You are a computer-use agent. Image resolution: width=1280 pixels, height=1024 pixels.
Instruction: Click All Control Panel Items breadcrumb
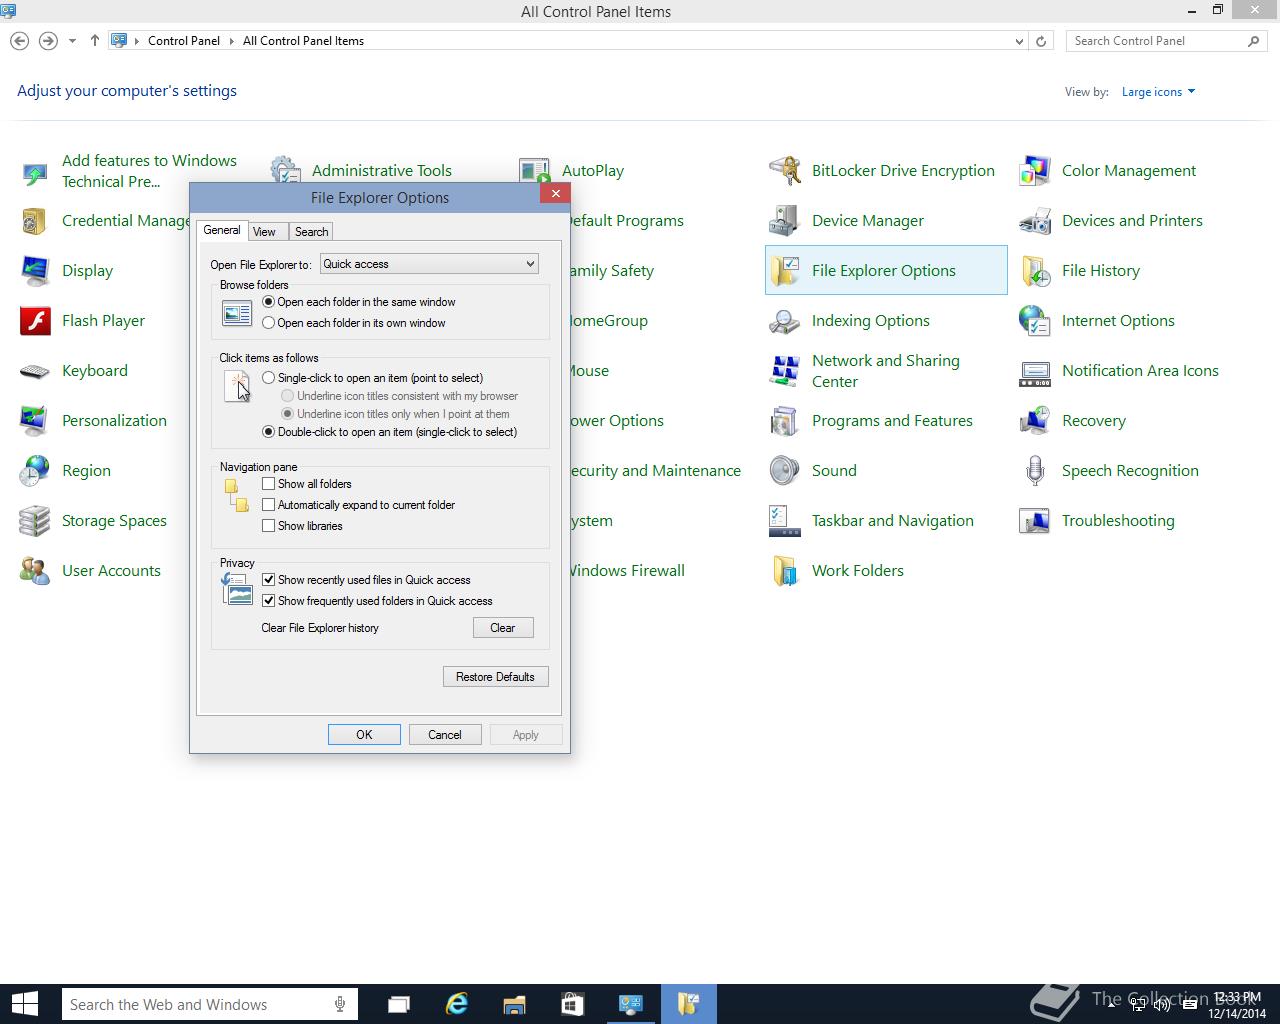303,41
